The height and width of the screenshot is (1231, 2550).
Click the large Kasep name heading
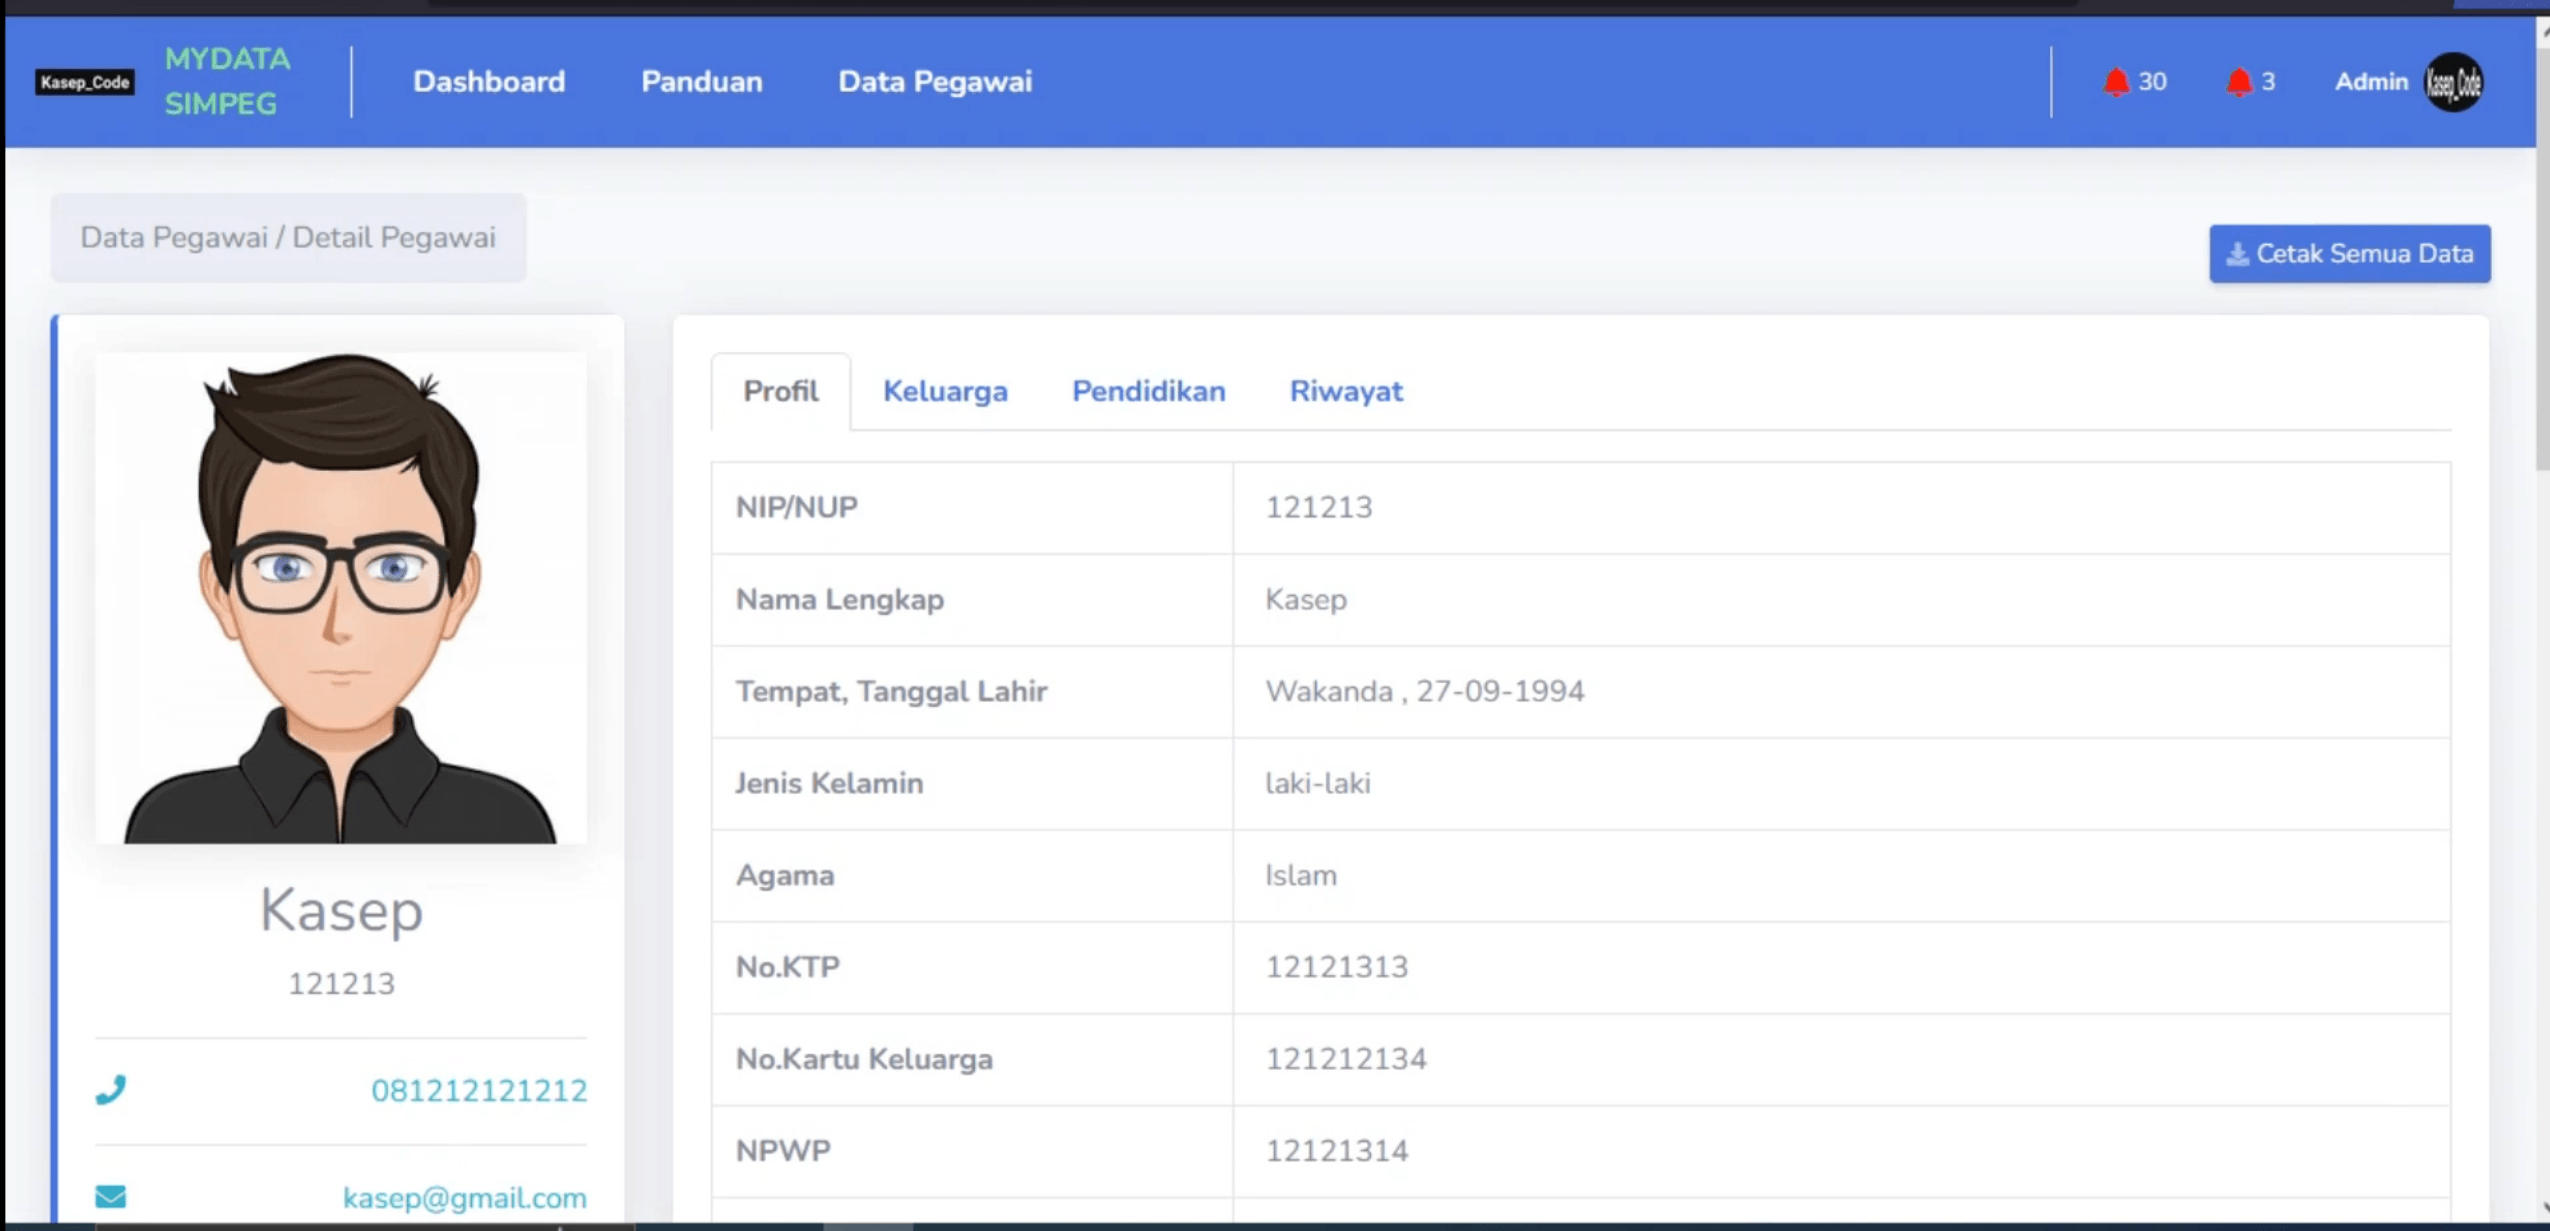(342, 911)
